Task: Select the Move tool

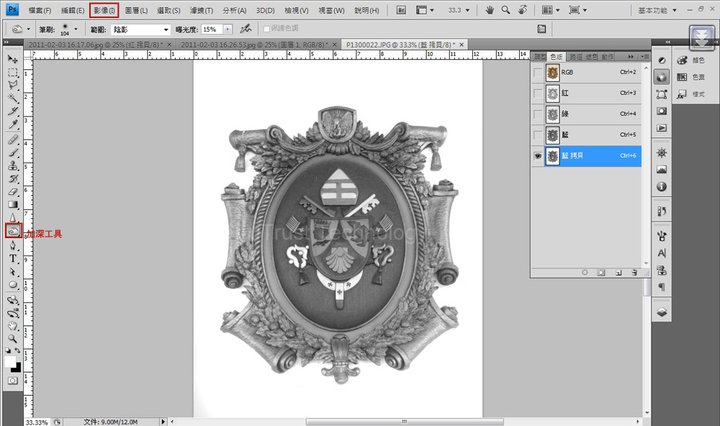Action: point(13,59)
